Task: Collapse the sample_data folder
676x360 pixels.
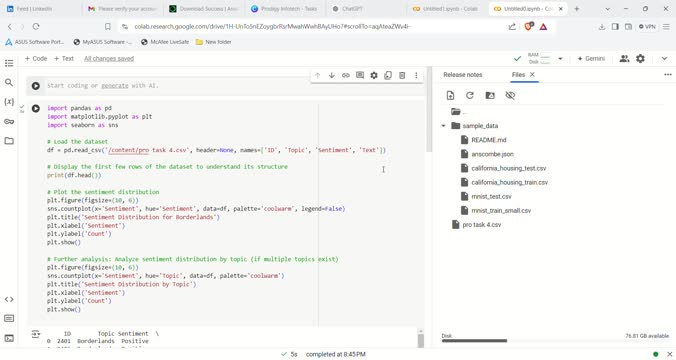Action: click(x=443, y=126)
